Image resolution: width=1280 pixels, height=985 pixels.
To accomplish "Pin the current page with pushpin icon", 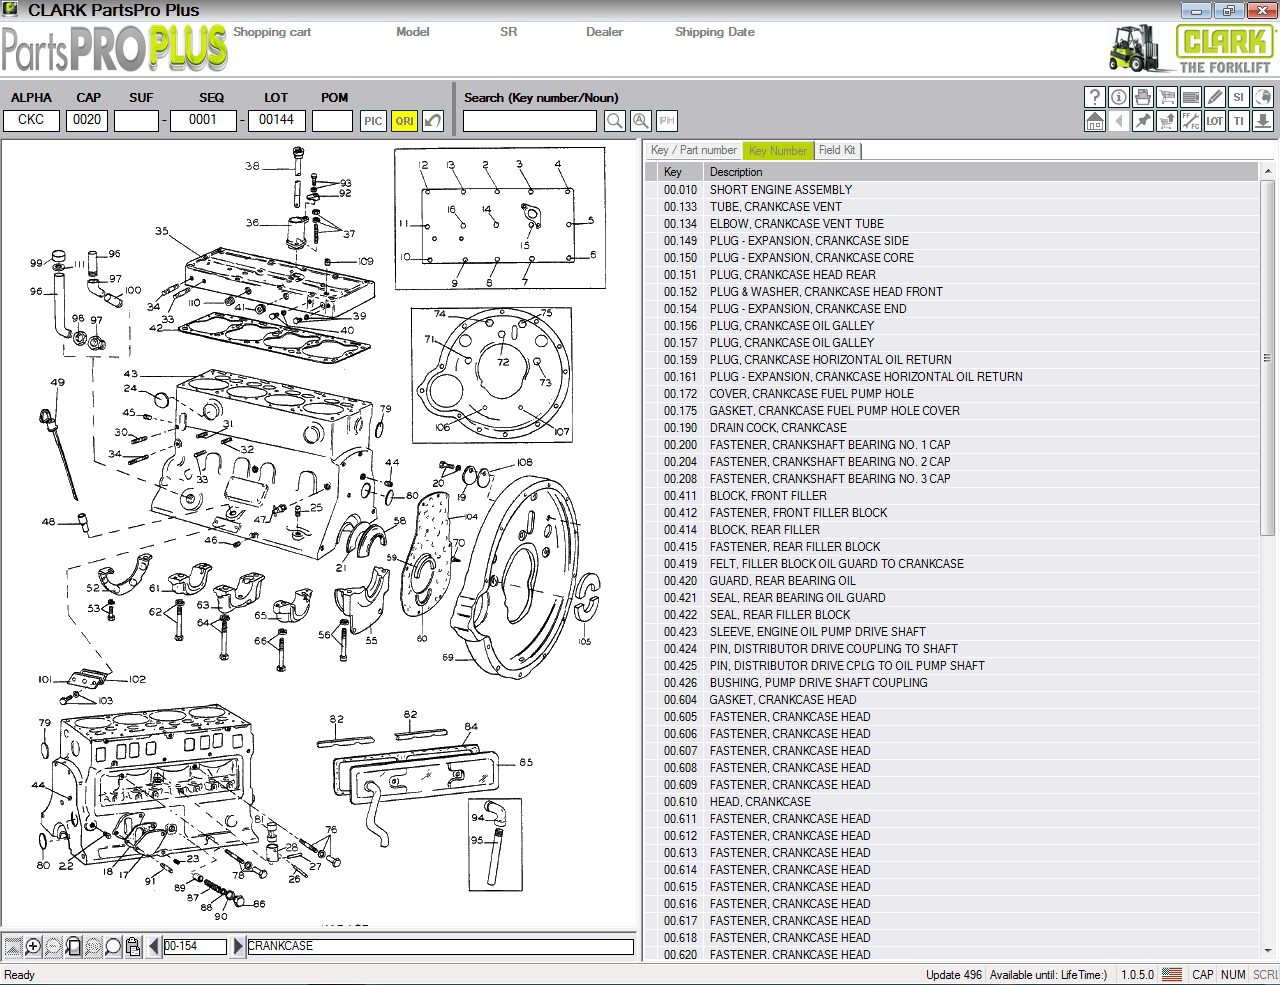I will [1143, 121].
